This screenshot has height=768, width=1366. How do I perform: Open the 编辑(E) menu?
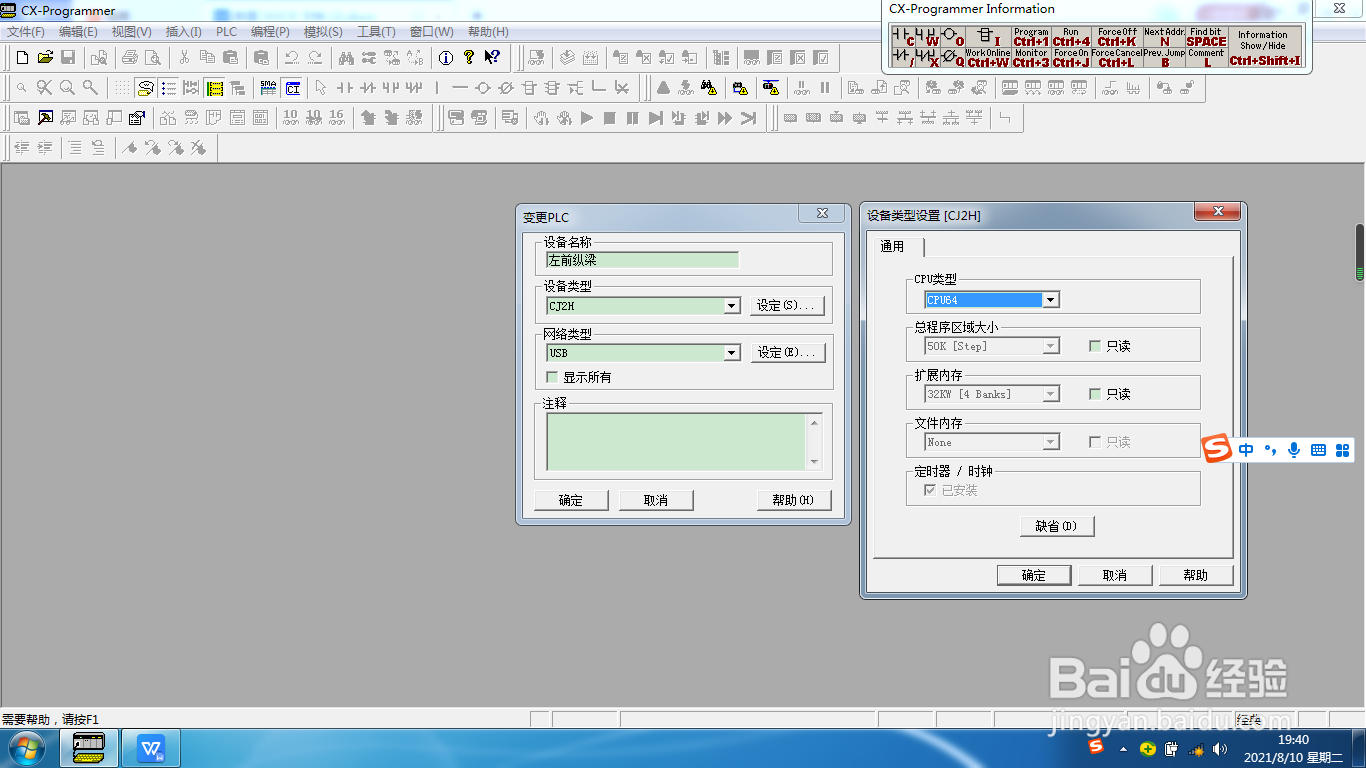pyautogui.click(x=78, y=32)
